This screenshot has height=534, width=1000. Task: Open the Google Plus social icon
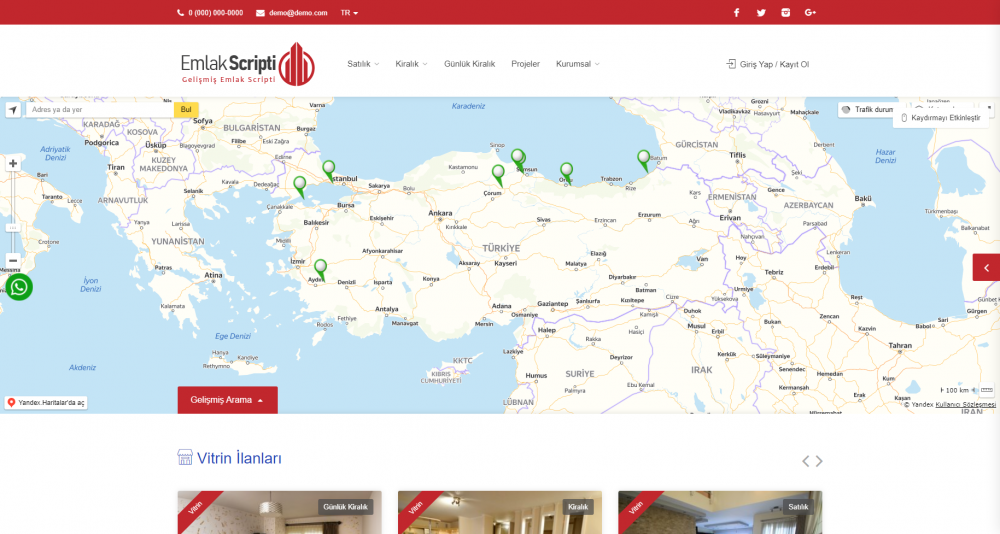tap(811, 13)
